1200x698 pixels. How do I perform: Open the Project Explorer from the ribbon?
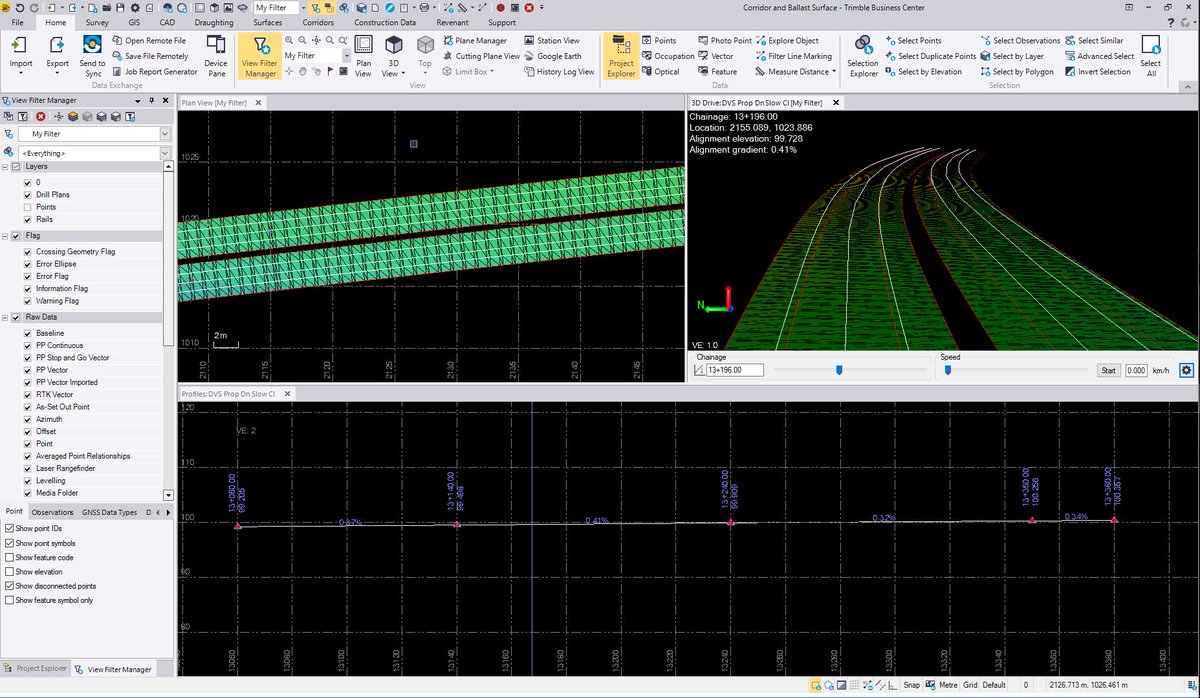(x=621, y=56)
